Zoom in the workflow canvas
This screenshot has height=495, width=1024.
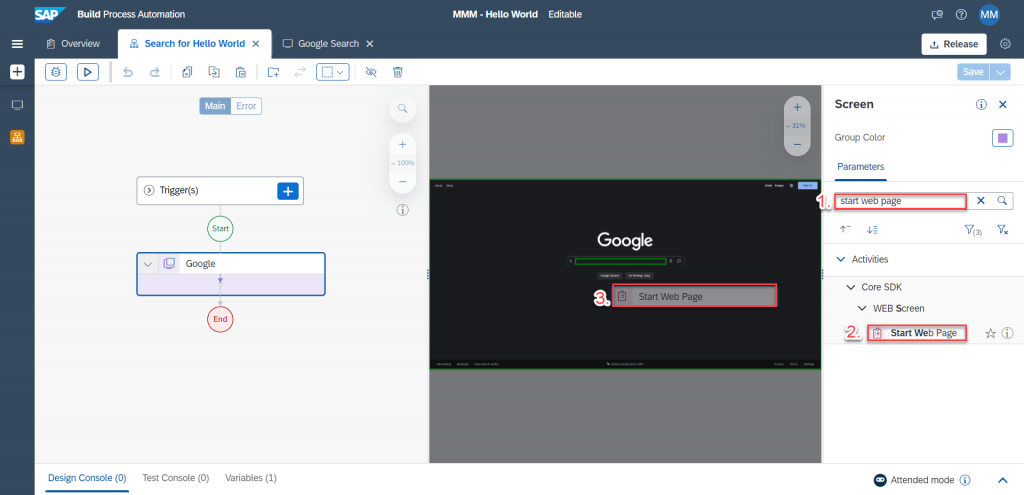[x=402, y=144]
